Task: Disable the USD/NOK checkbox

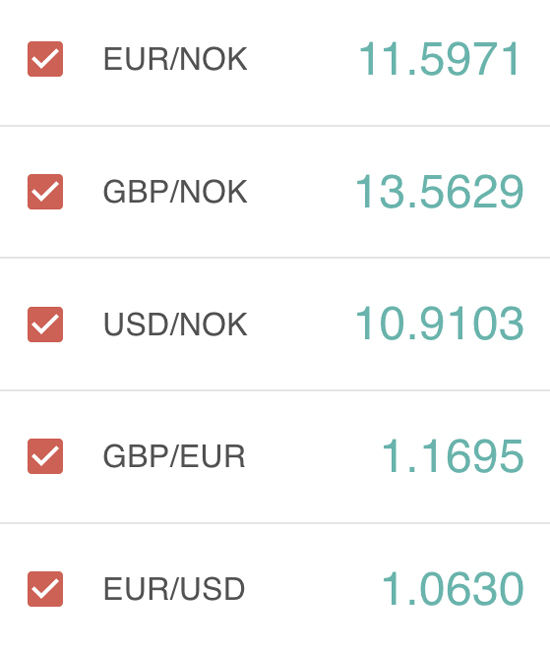Action: click(45, 324)
